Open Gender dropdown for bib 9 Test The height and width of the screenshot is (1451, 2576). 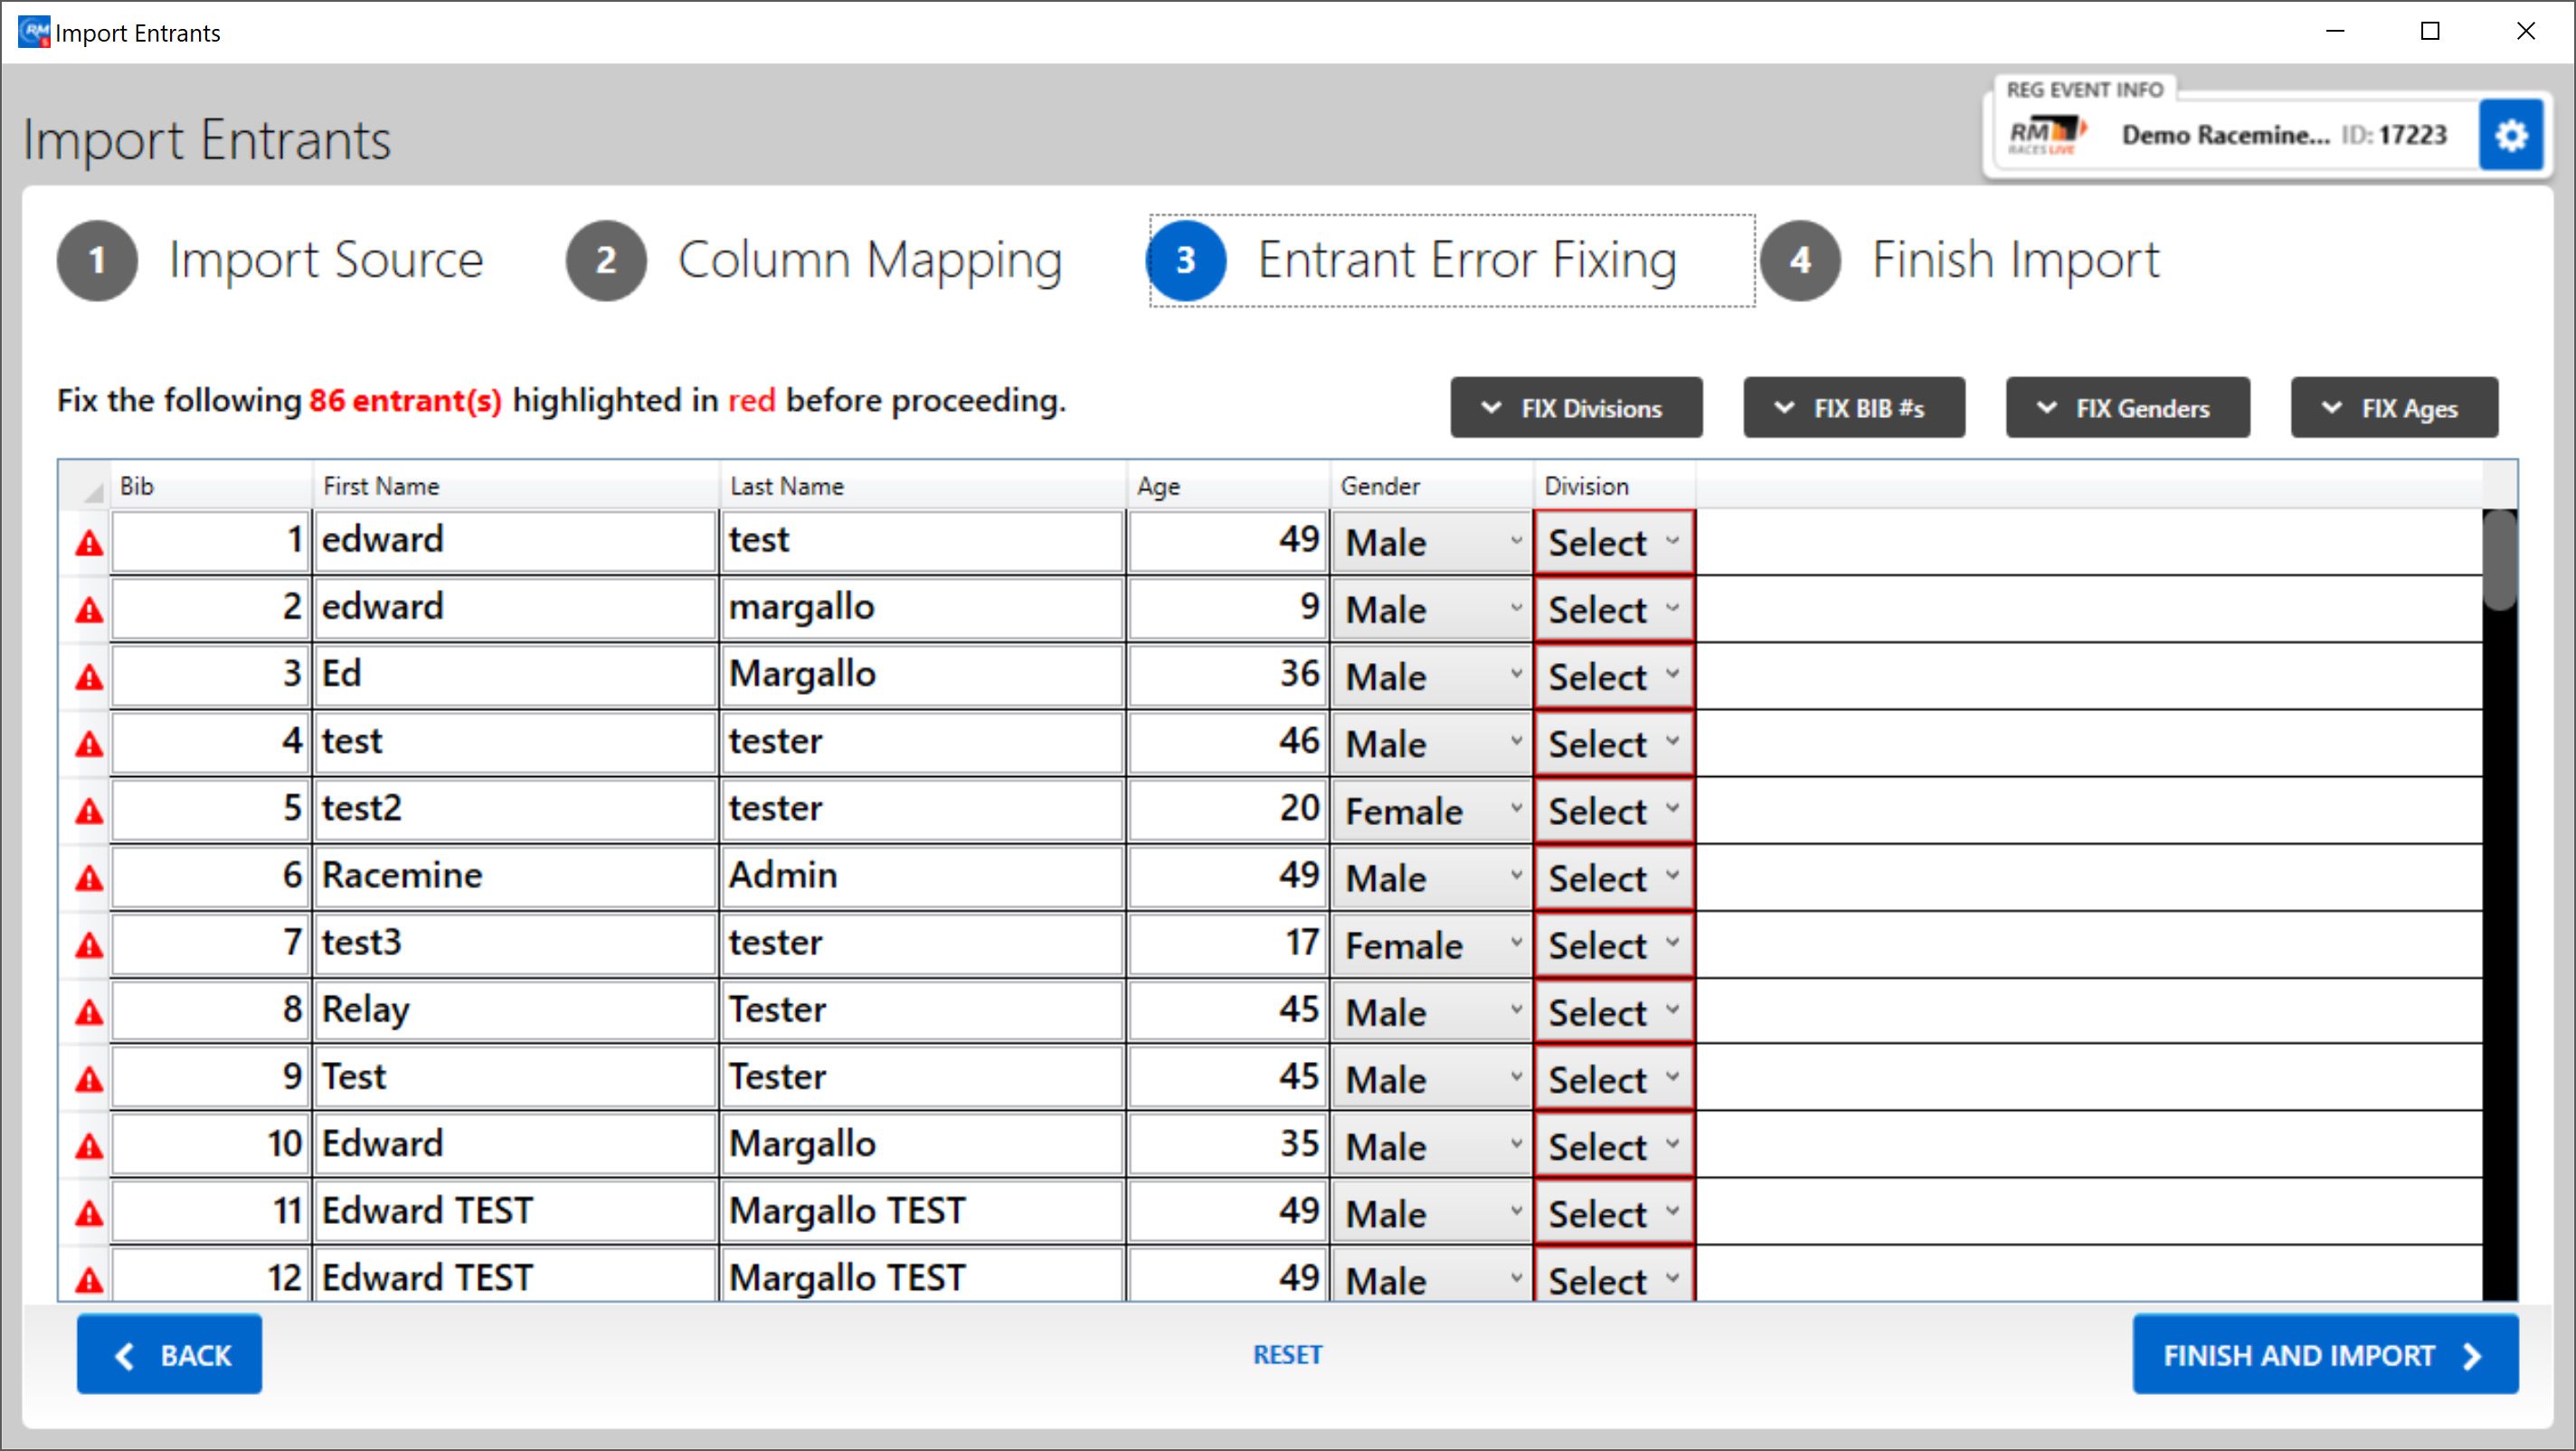[x=1431, y=1078]
